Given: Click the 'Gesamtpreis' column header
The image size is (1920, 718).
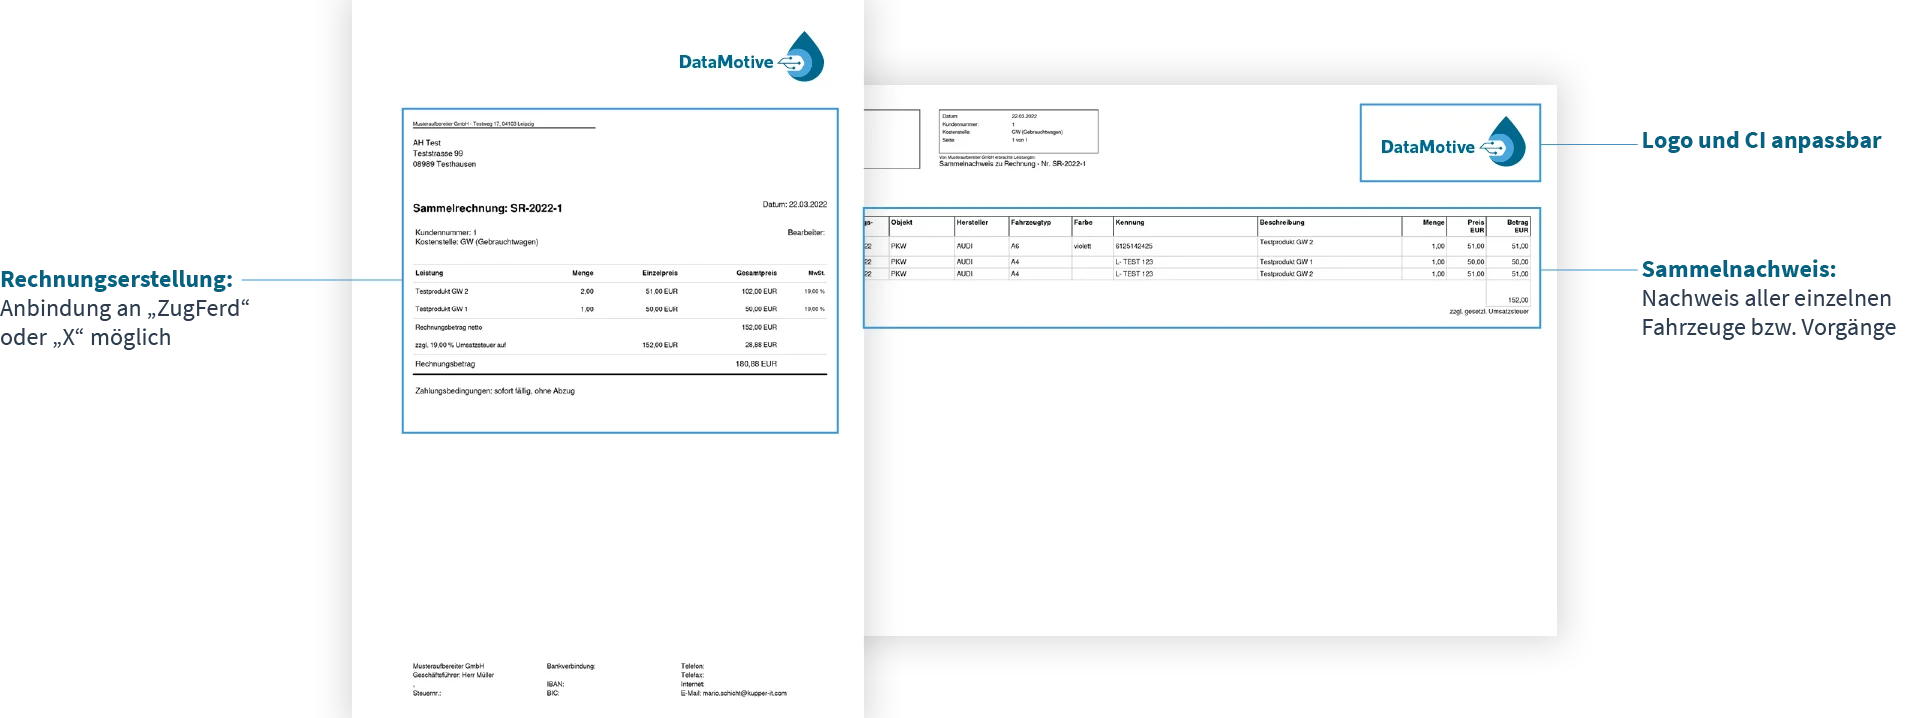Looking at the screenshot, I should [x=756, y=273].
